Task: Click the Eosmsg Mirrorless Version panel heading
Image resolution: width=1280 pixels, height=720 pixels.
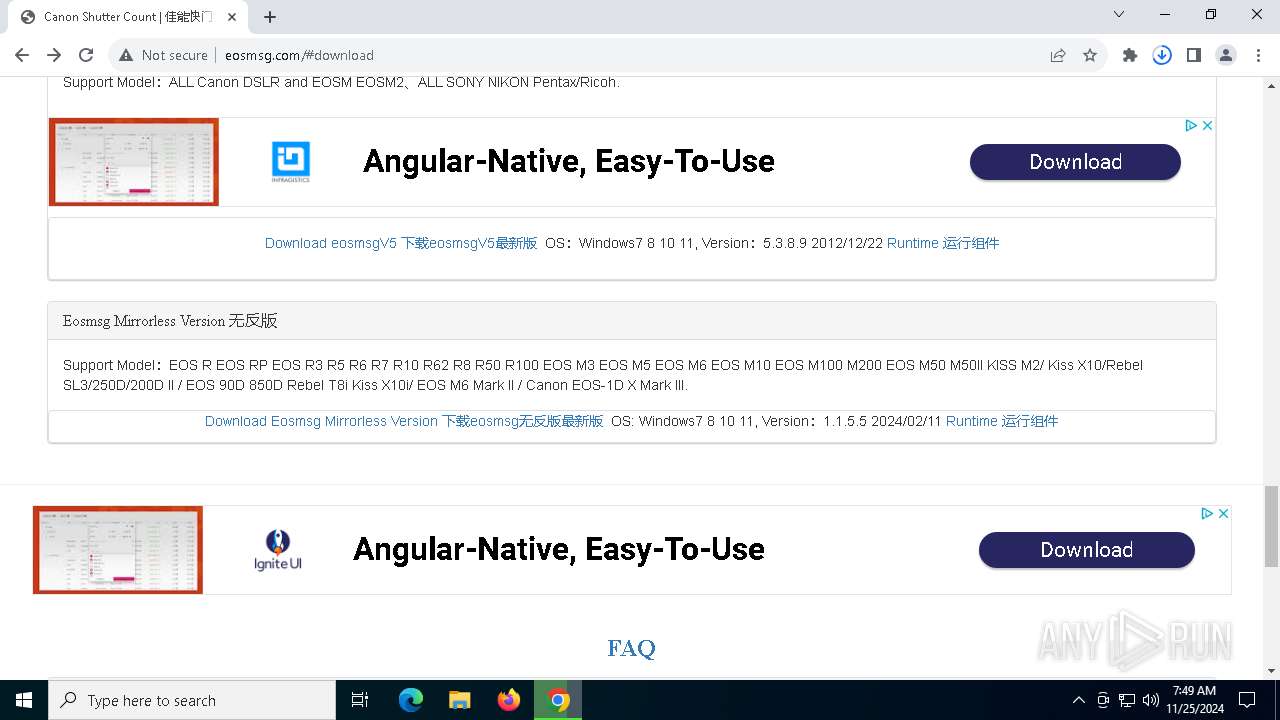Action: (x=170, y=321)
